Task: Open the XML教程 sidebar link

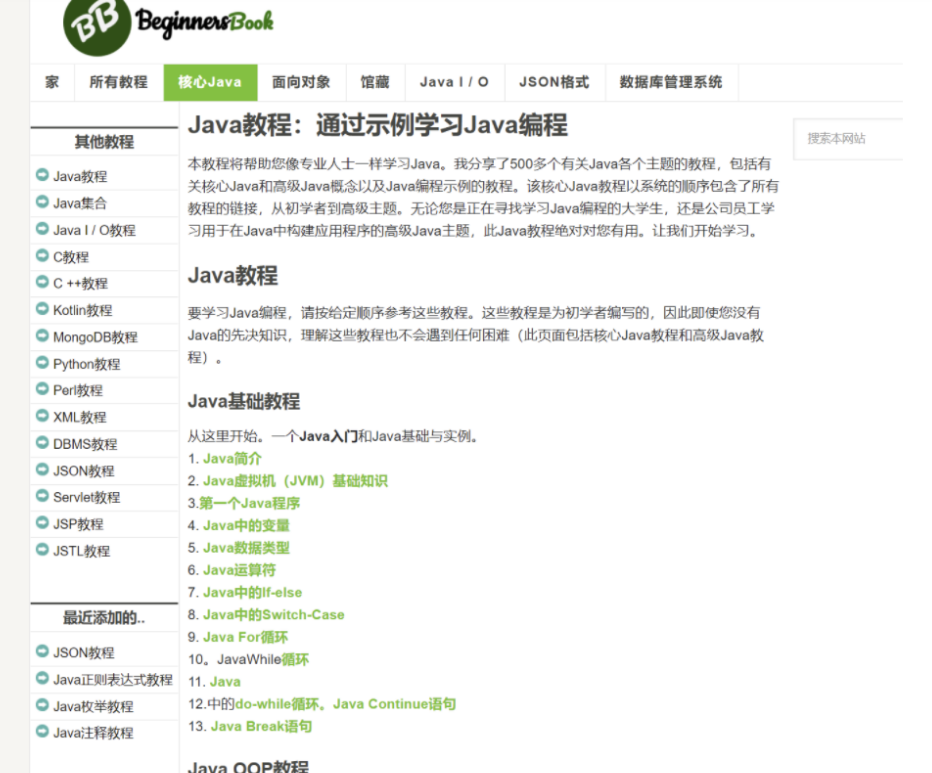Action: pyautogui.click(x=80, y=417)
